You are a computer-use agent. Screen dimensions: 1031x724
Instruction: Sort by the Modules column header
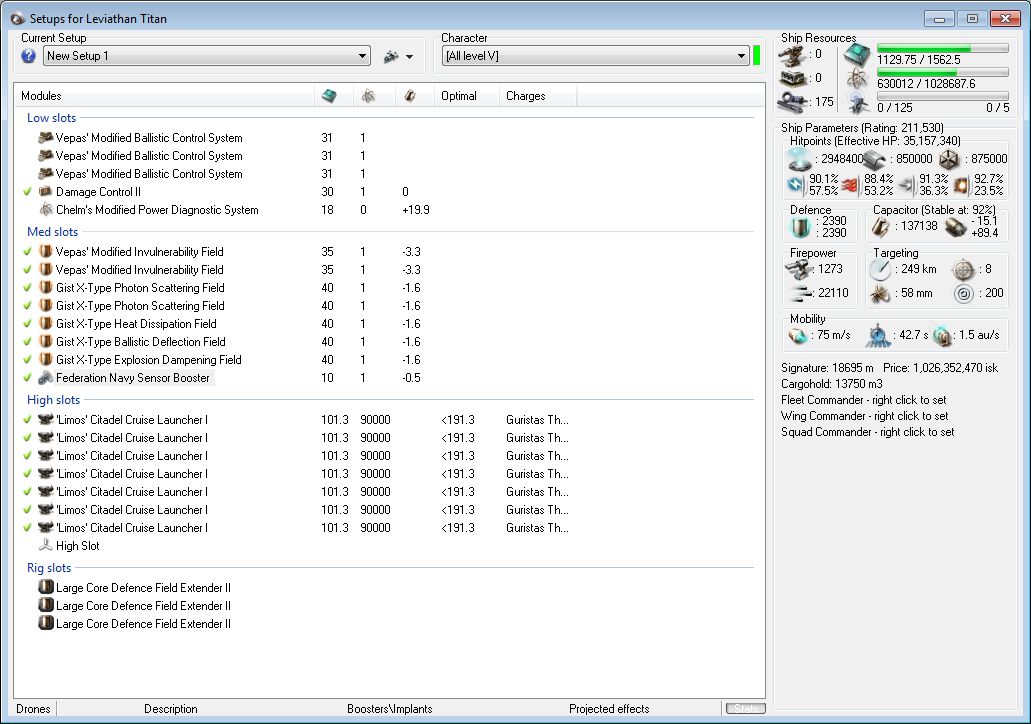164,96
